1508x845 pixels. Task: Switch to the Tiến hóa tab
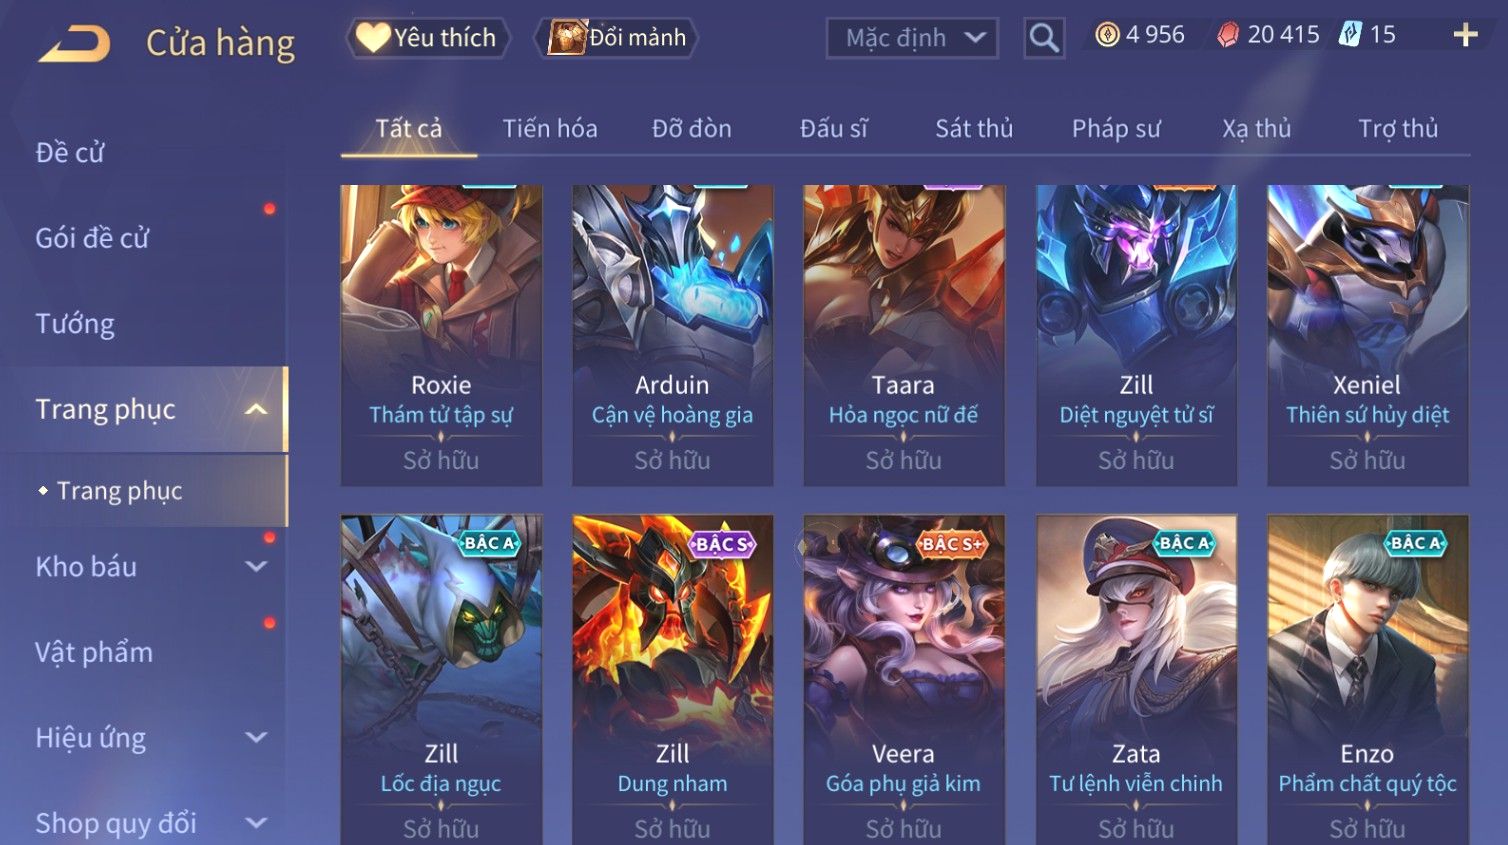[x=550, y=129]
